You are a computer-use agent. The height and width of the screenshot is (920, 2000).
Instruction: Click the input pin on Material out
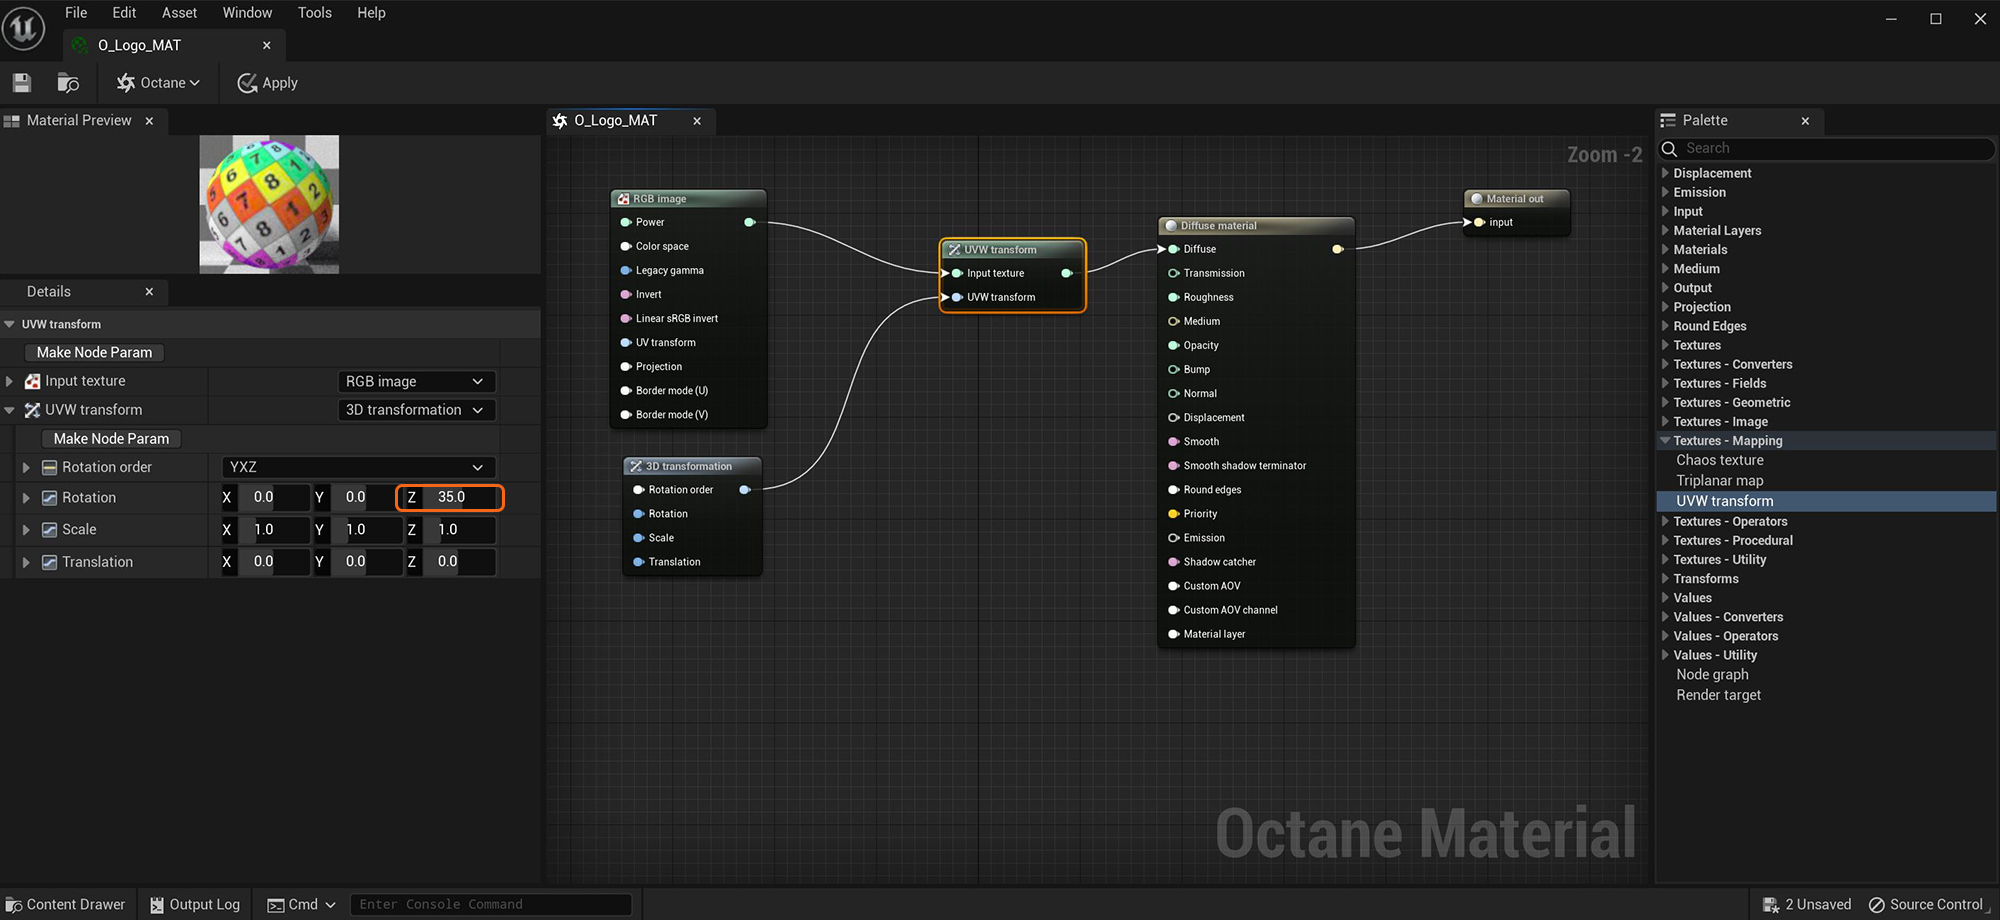1479,222
